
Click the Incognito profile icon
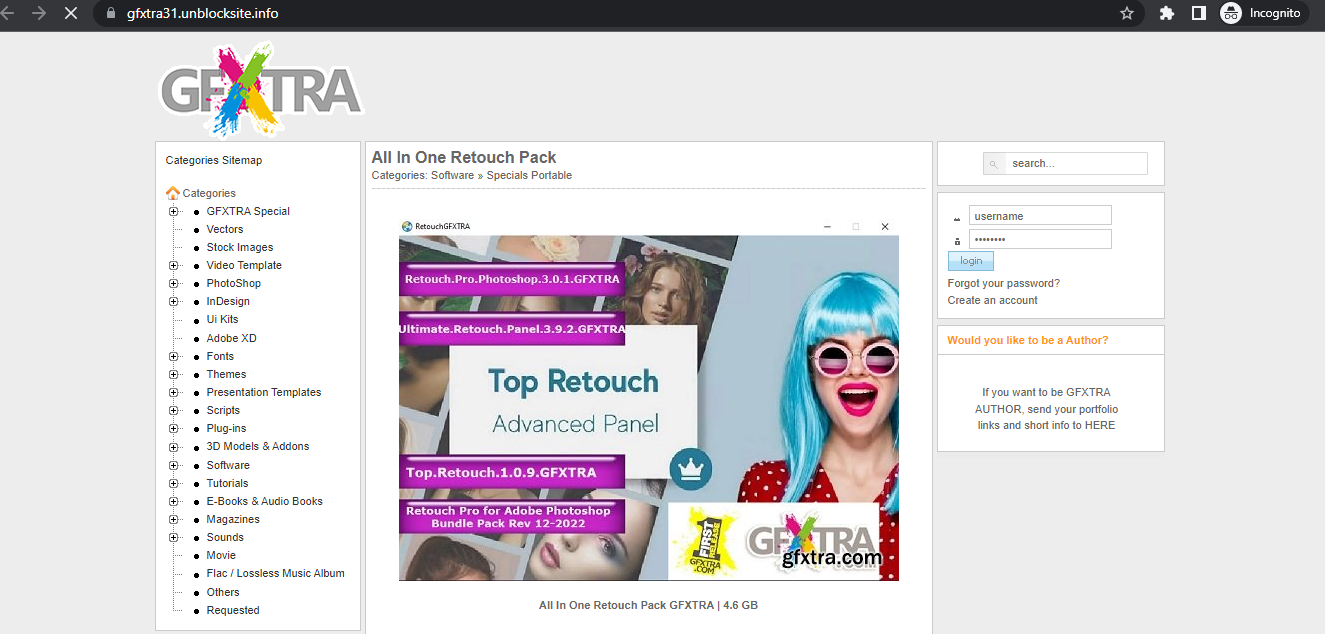tap(1230, 14)
